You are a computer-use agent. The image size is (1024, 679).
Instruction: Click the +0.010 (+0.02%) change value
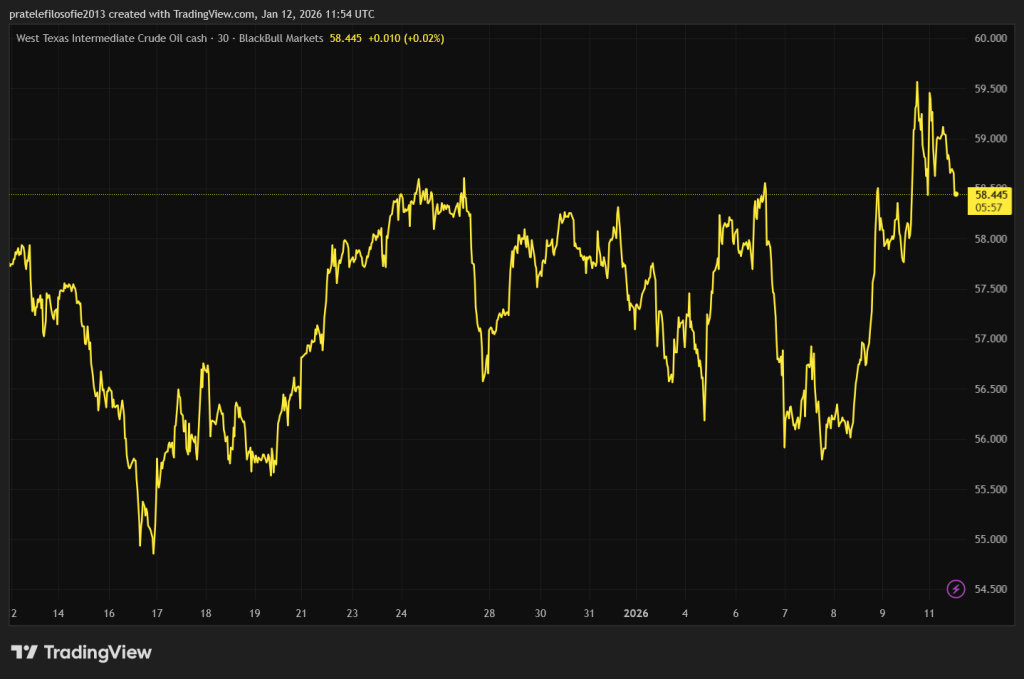[x=406, y=38]
